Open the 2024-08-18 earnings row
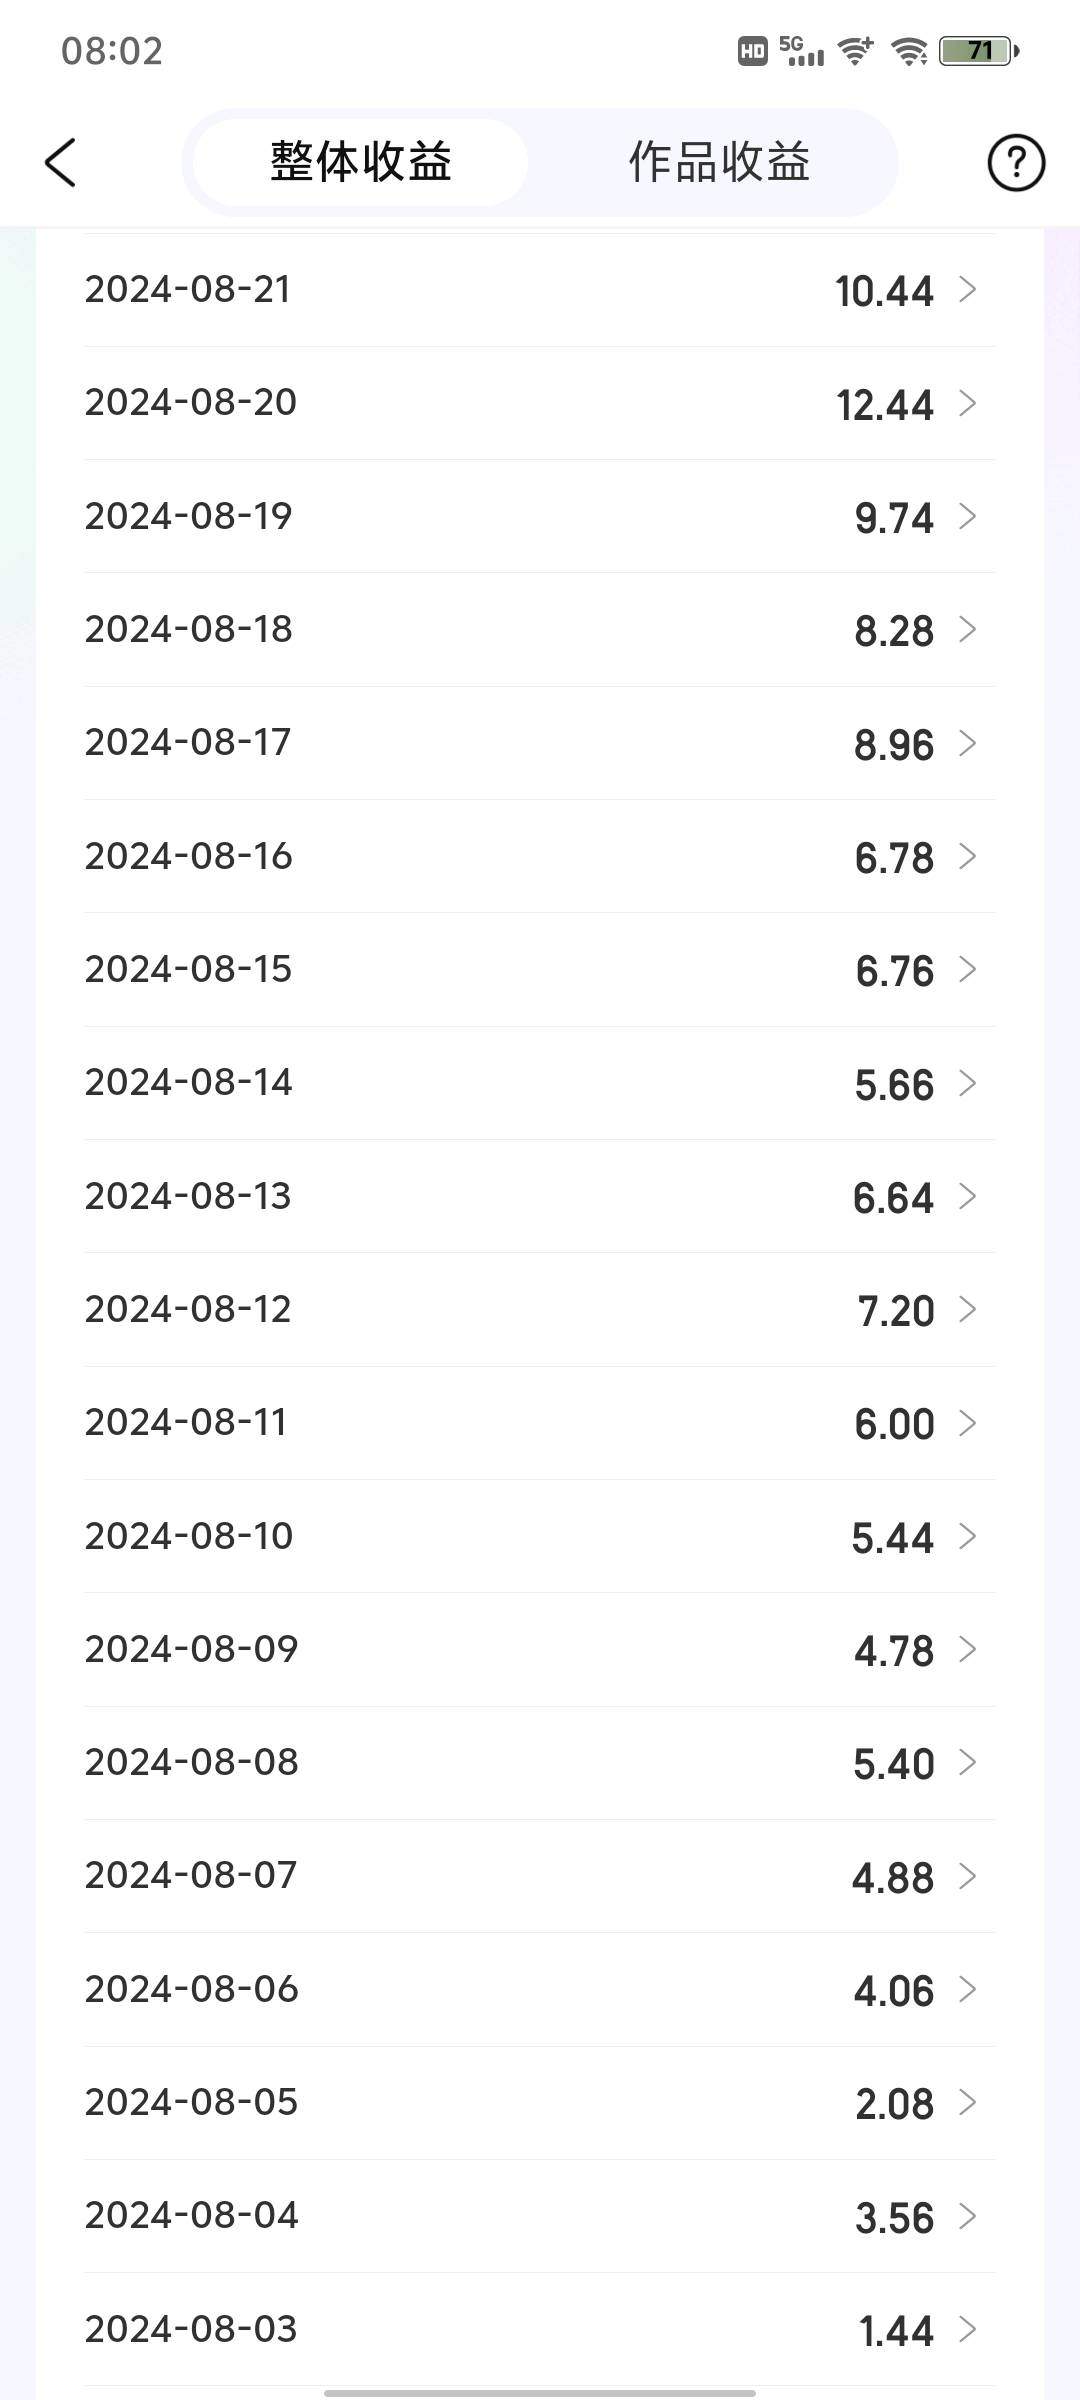Image resolution: width=1080 pixels, height=2400 pixels. tap(540, 630)
